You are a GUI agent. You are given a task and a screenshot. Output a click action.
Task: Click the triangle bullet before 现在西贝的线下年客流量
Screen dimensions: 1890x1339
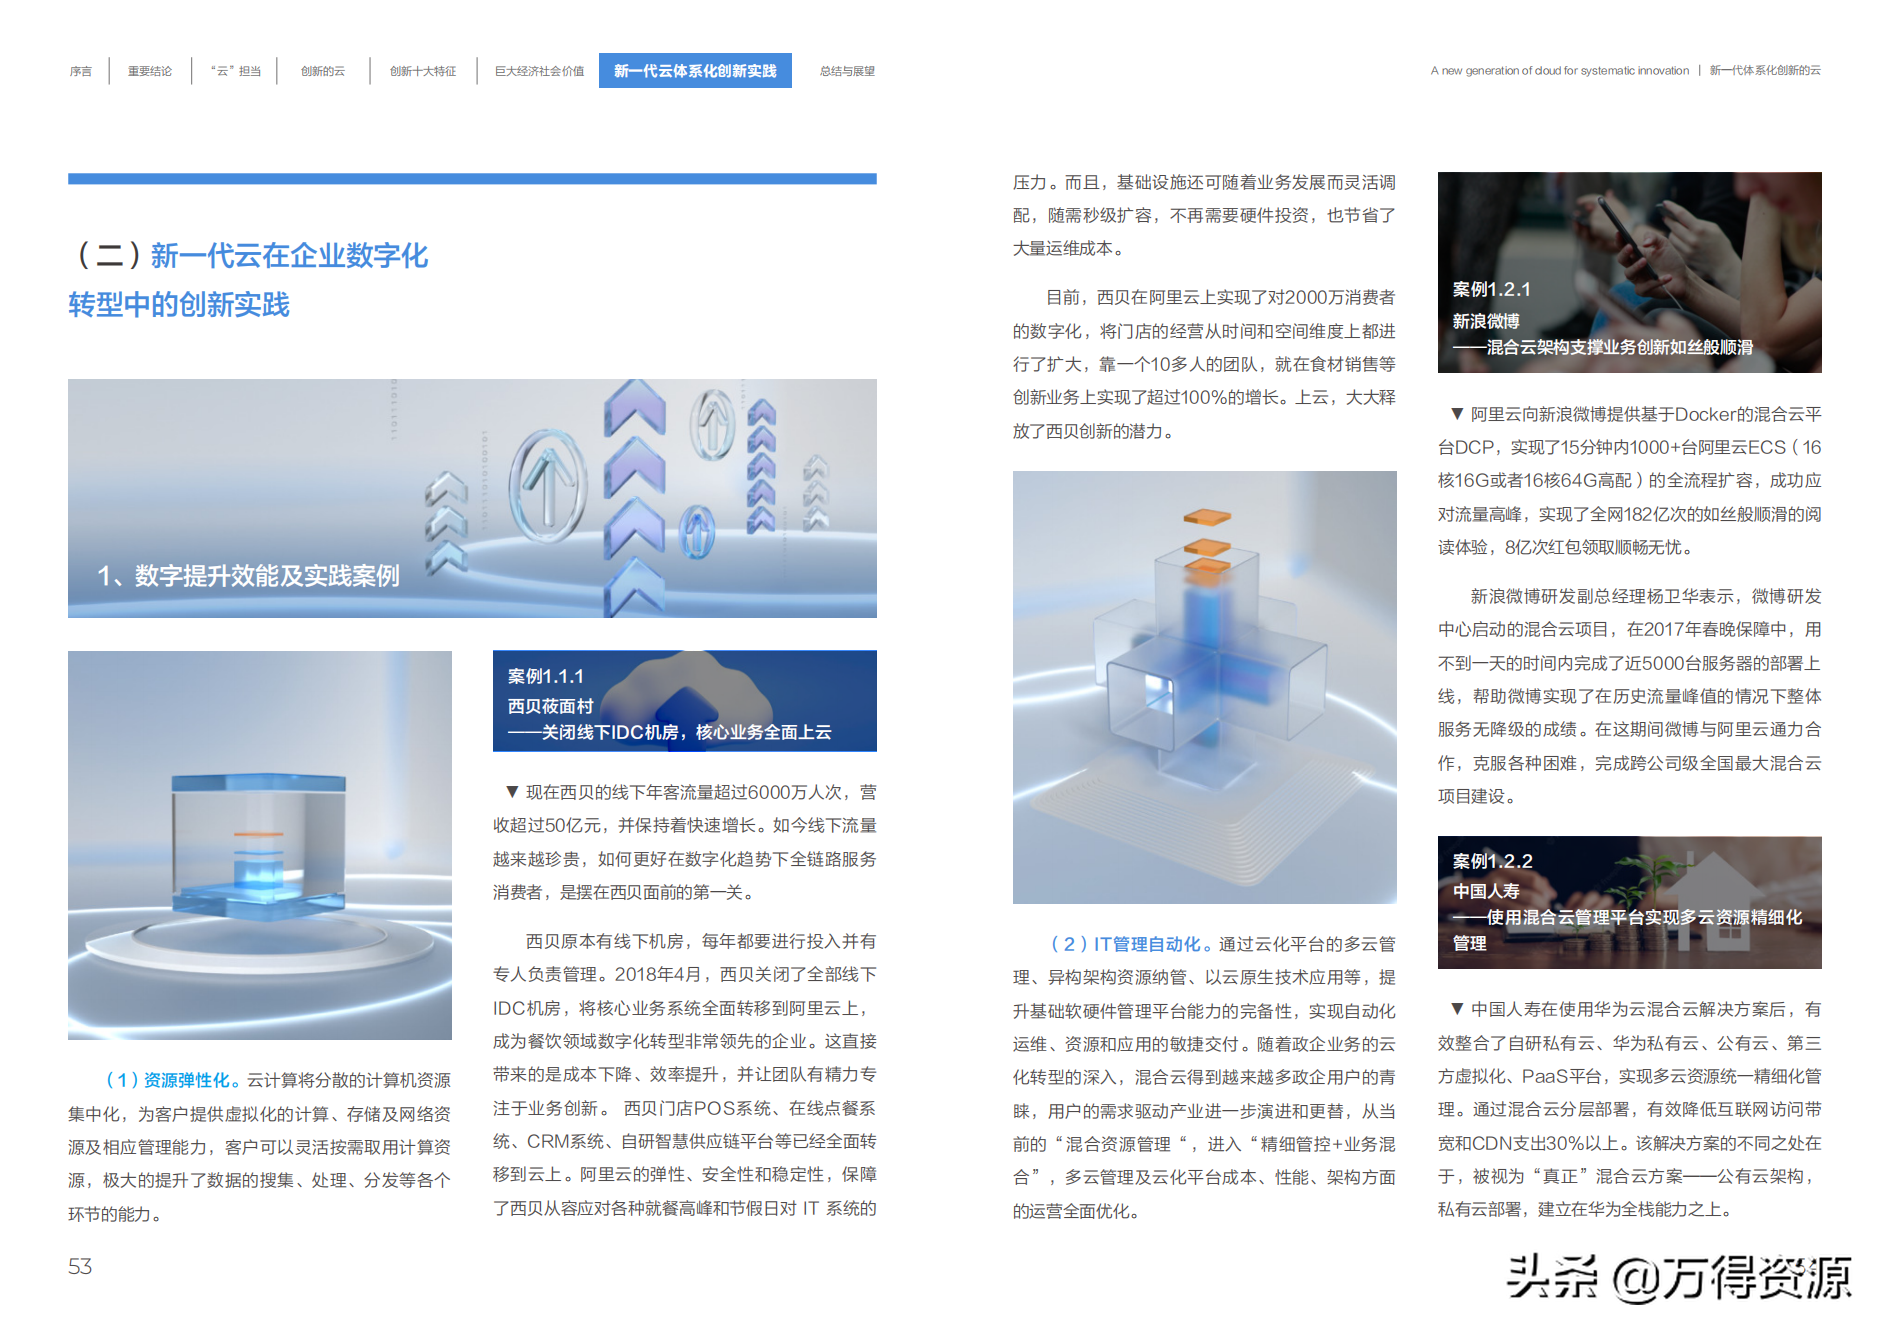coord(512,792)
